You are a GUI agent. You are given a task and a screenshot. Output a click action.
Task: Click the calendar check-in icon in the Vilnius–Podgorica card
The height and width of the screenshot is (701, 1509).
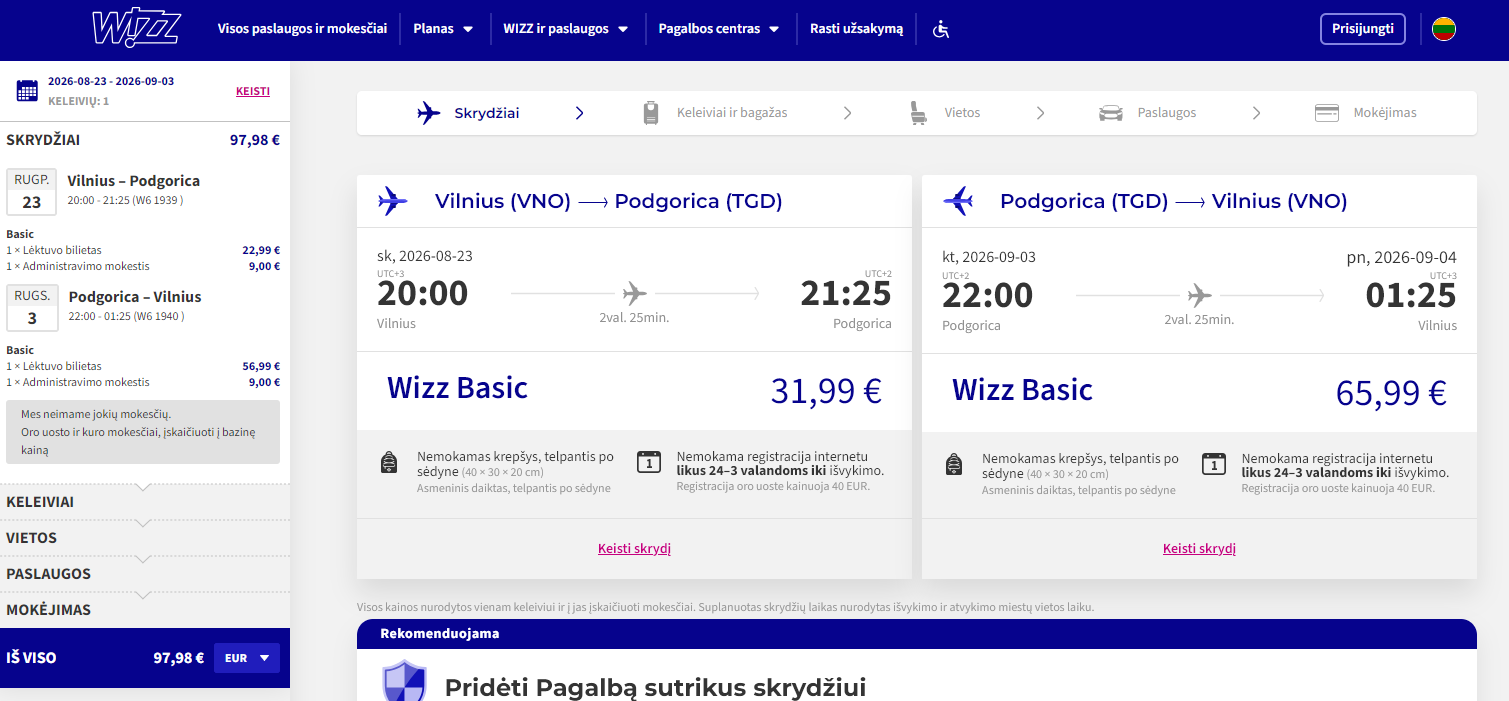click(x=649, y=462)
